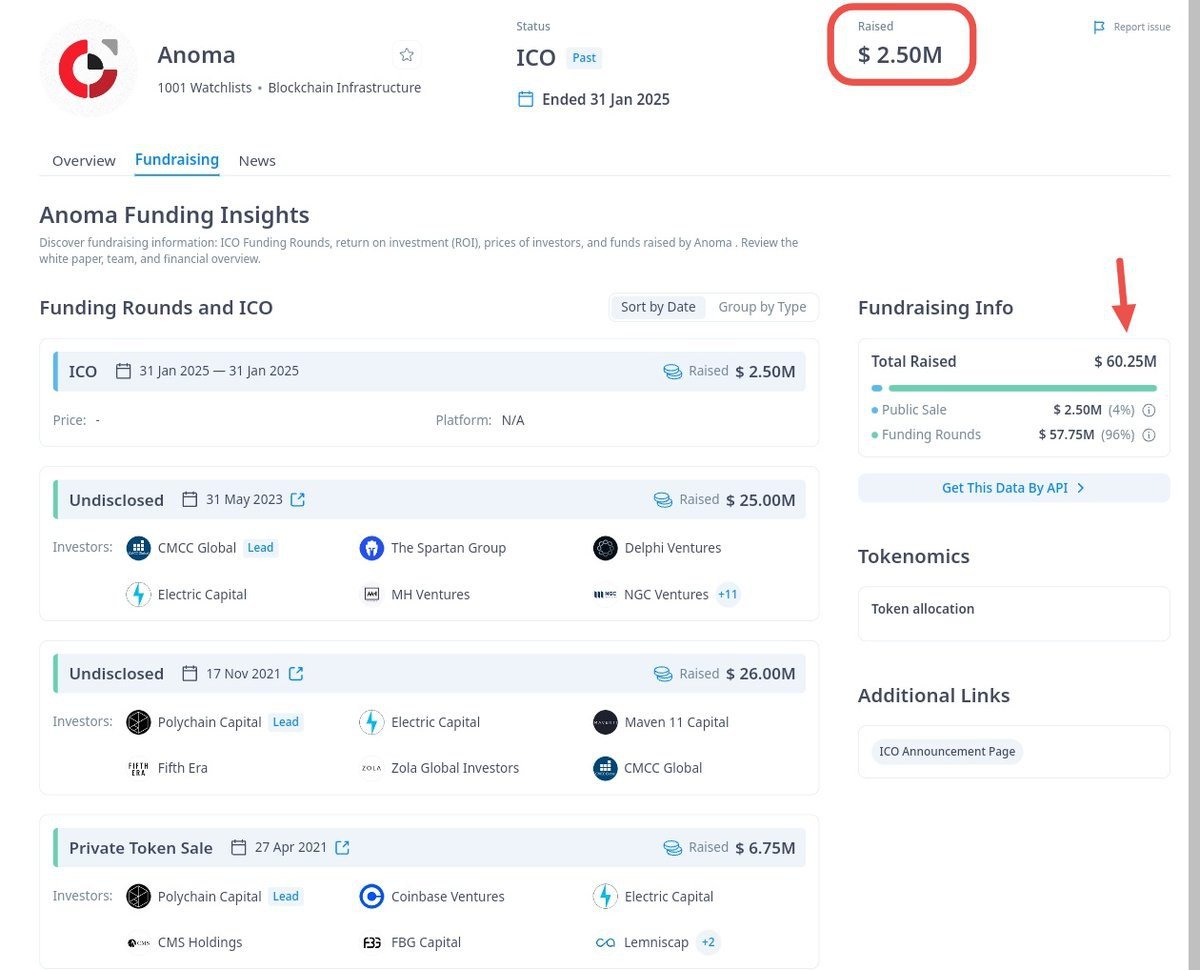Switch to the Overview tab
The width and height of the screenshot is (1200, 970).
pos(83,160)
